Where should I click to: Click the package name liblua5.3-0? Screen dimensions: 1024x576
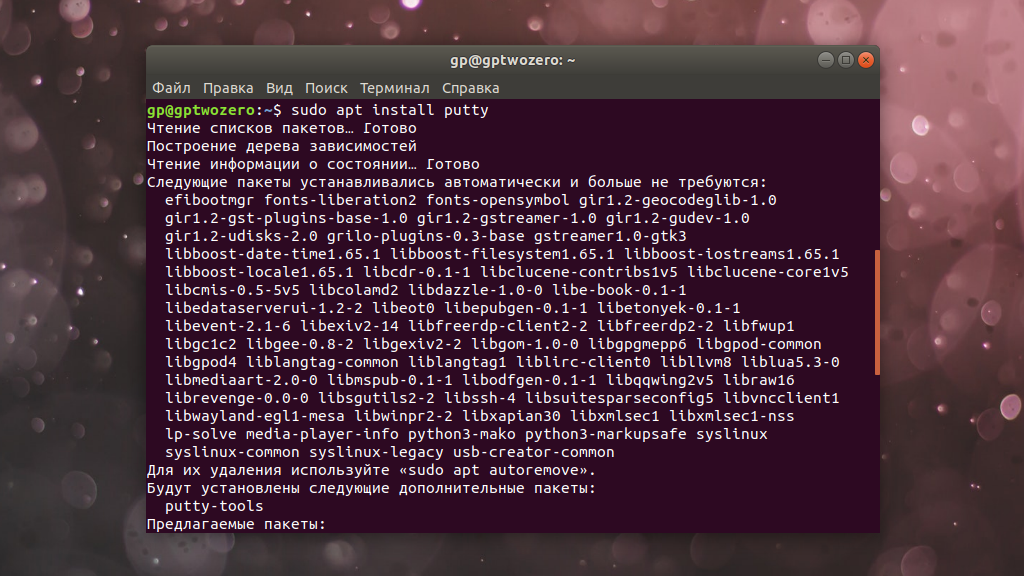tap(790, 362)
